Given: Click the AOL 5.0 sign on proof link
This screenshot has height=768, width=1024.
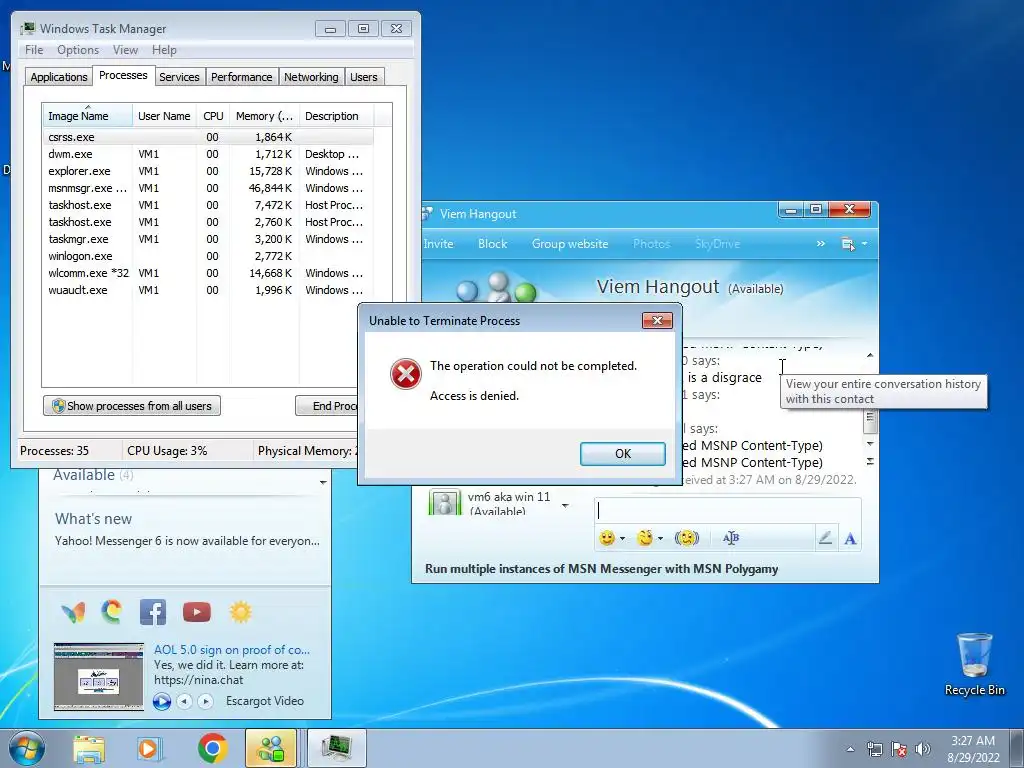Looking at the screenshot, I should coord(232,650).
